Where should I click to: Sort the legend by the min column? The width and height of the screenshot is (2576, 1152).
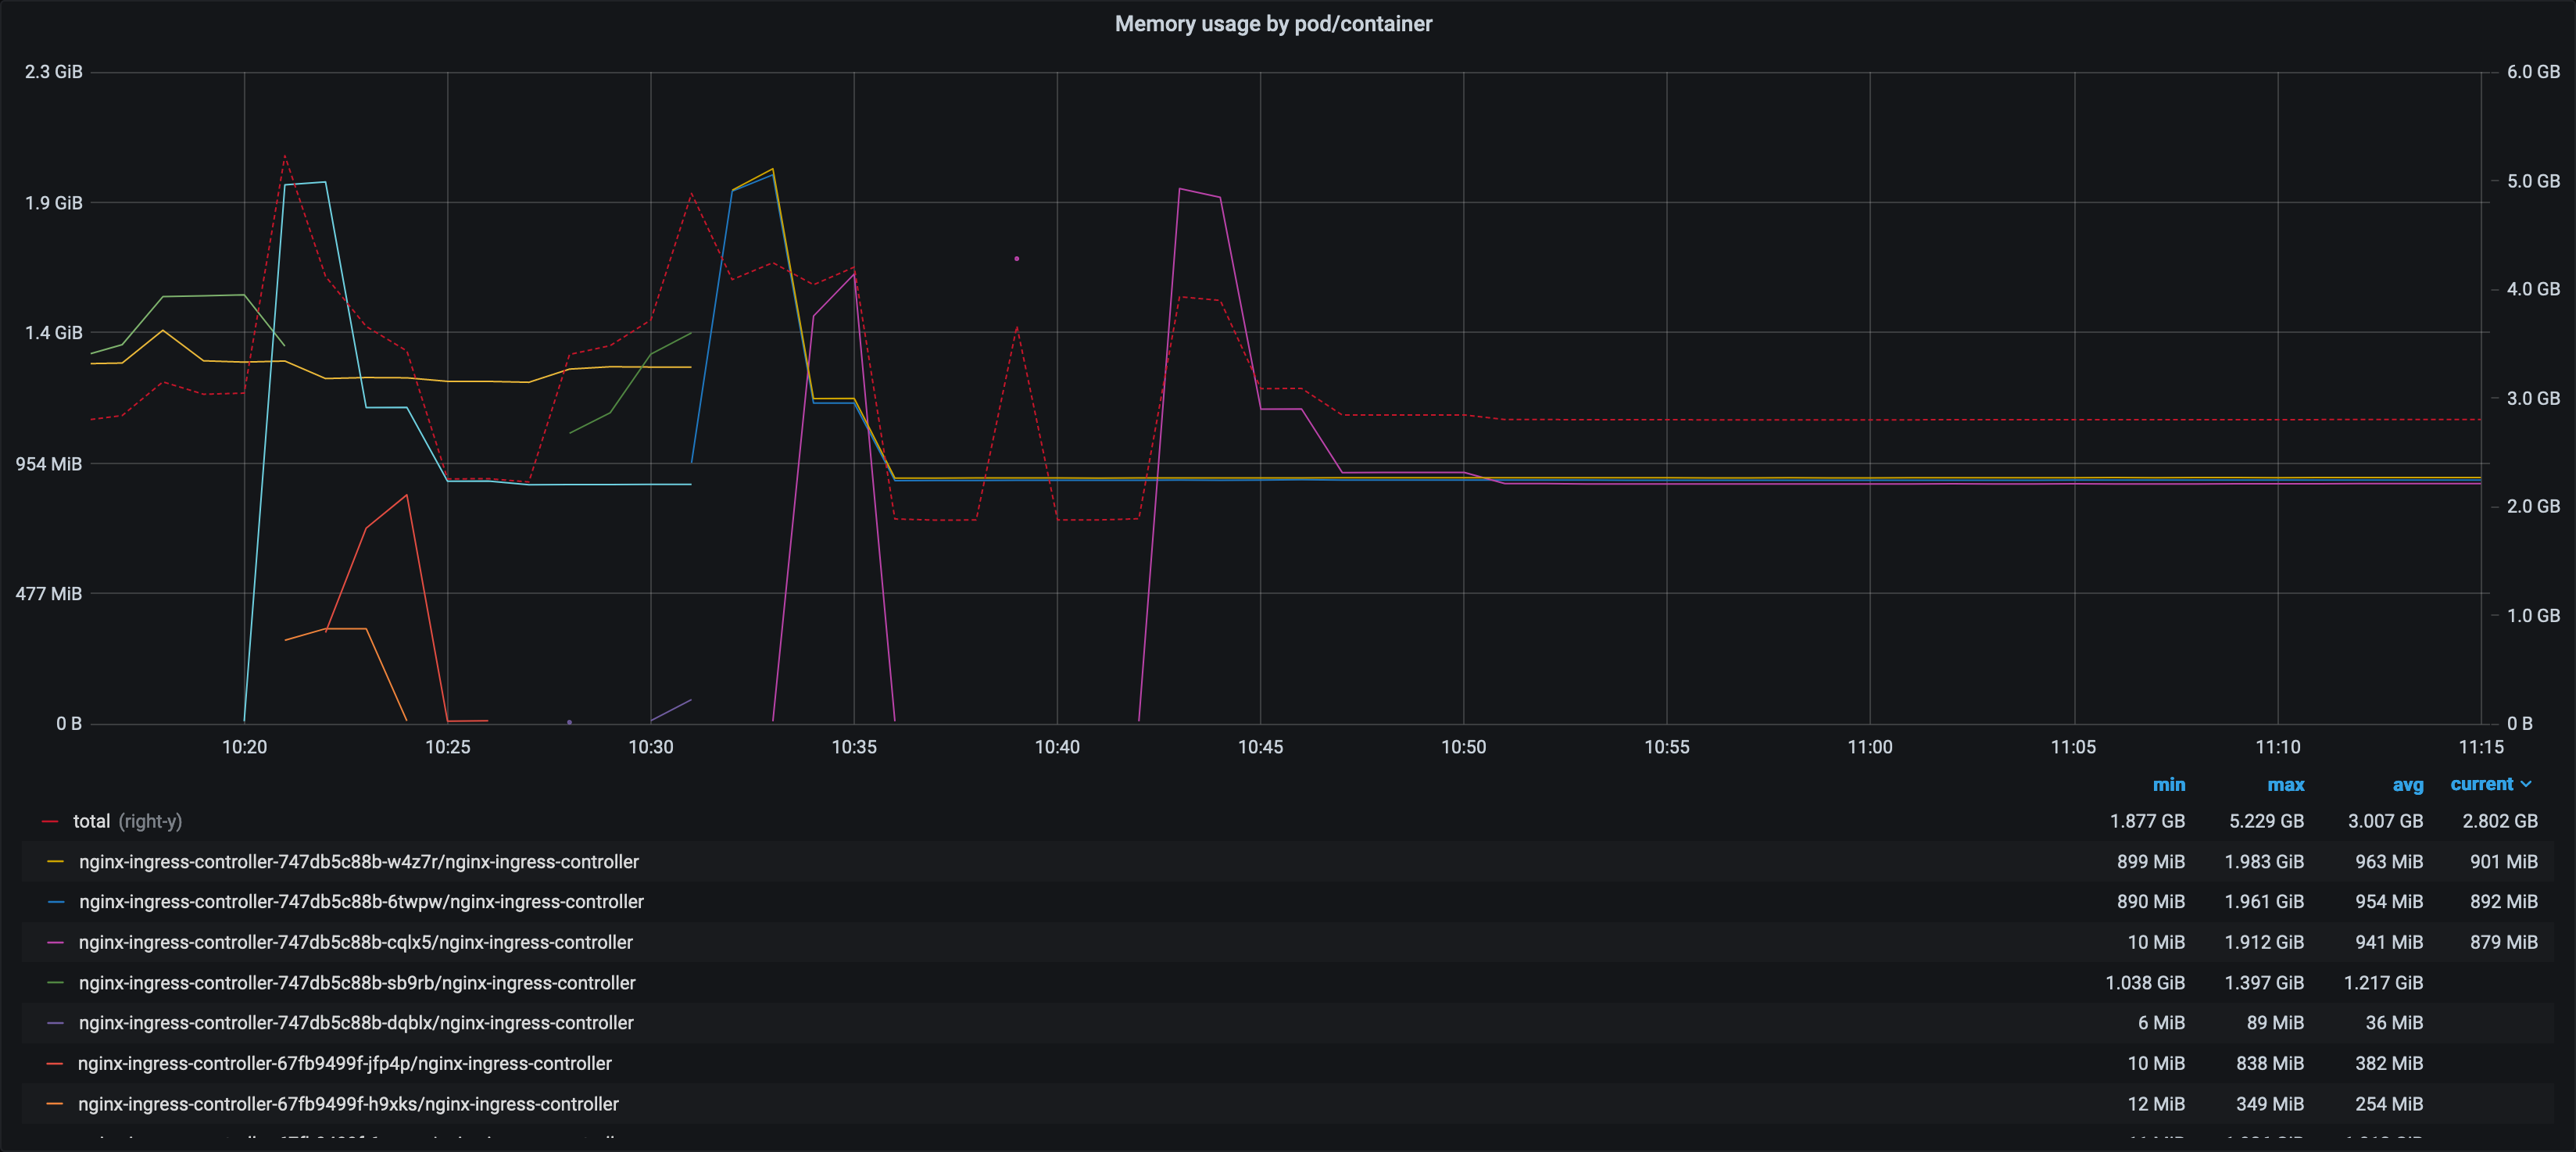point(2169,784)
